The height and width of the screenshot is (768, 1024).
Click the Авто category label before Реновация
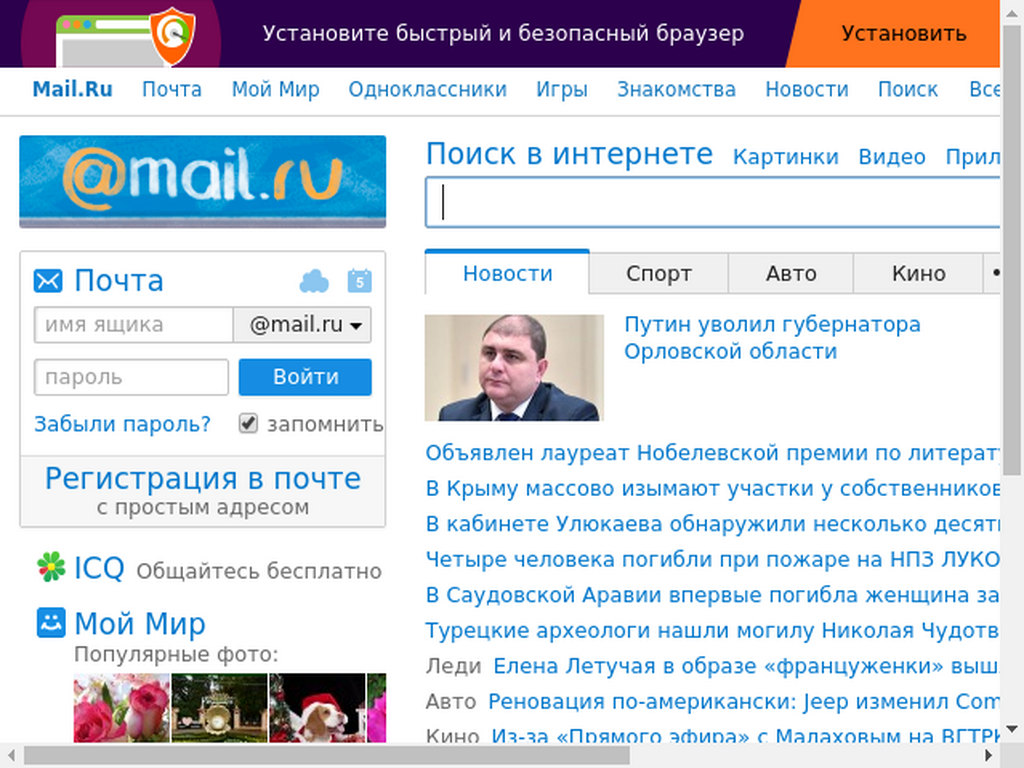click(451, 701)
